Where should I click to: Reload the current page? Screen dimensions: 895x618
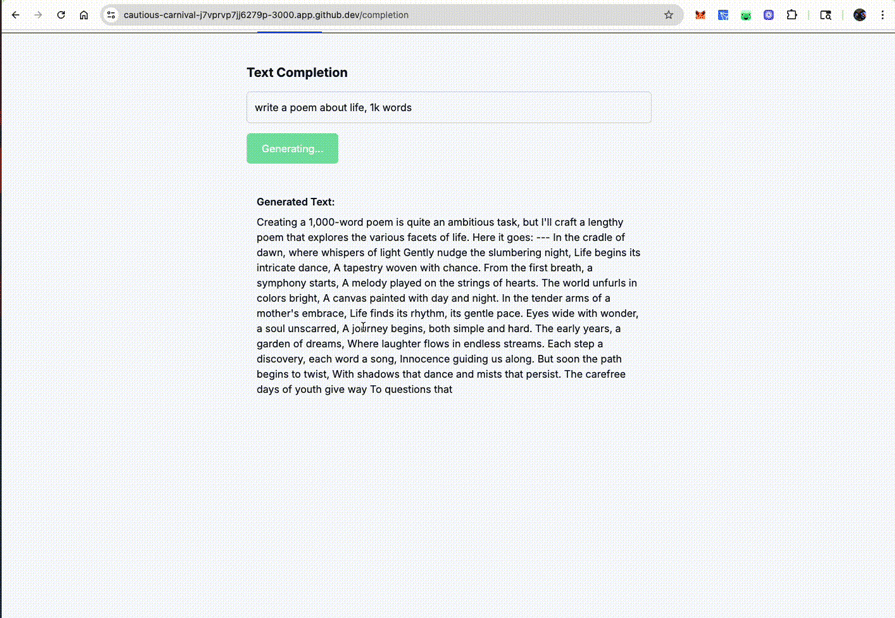pos(61,15)
